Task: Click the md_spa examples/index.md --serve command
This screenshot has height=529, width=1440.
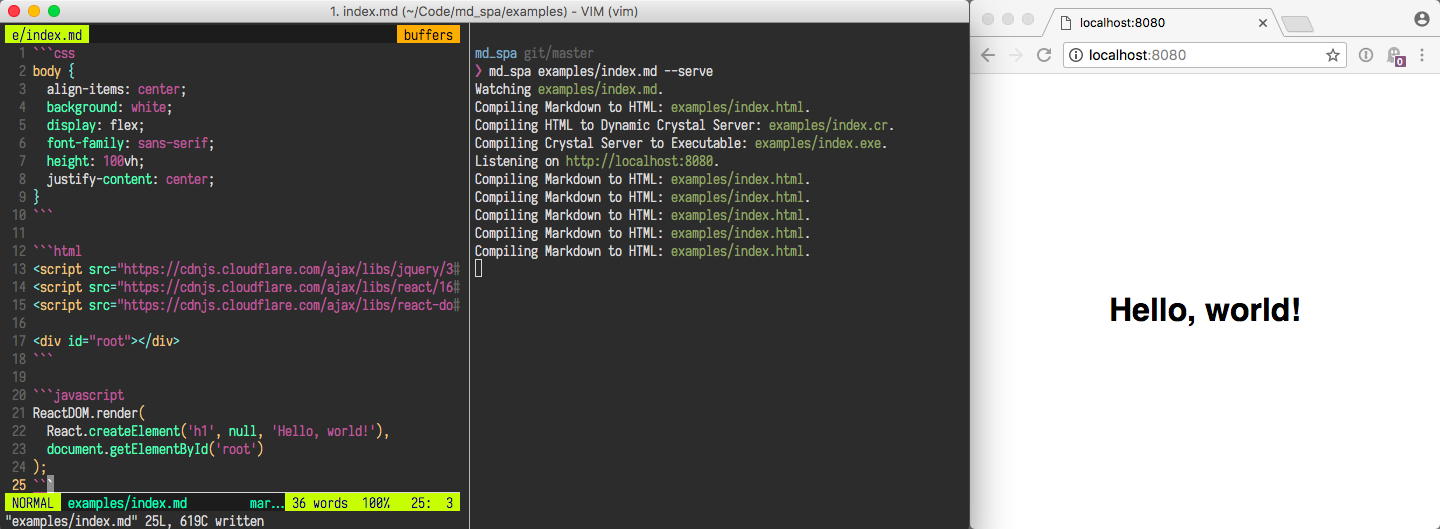Action: tap(601, 71)
